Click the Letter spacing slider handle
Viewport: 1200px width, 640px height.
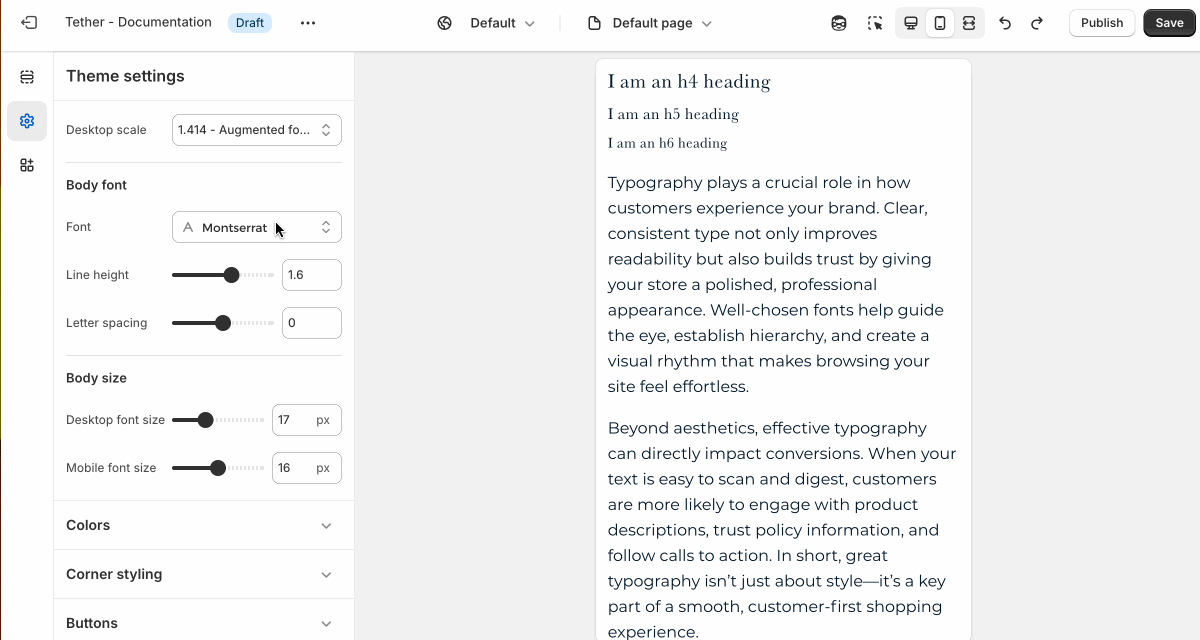[x=223, y=323]
